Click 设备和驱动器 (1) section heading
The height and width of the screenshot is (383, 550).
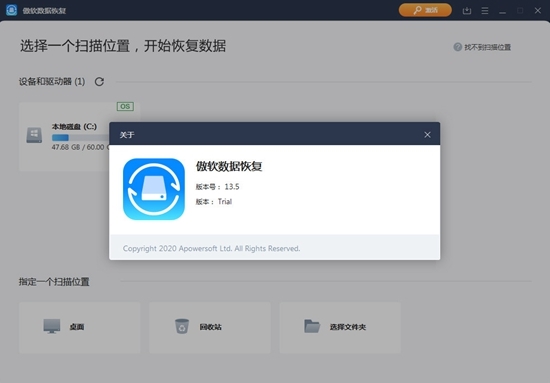(52, 82)
